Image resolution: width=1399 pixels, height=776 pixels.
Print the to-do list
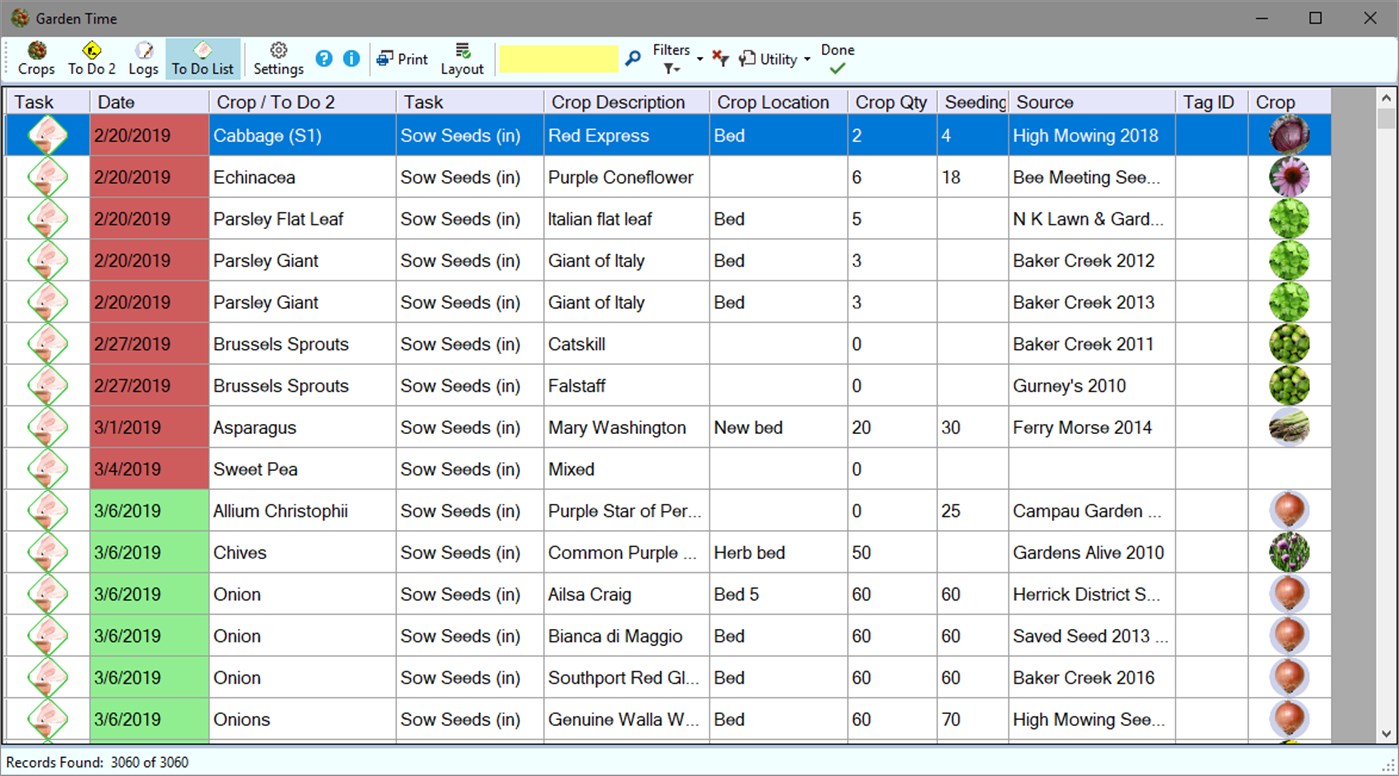(402, 58)
